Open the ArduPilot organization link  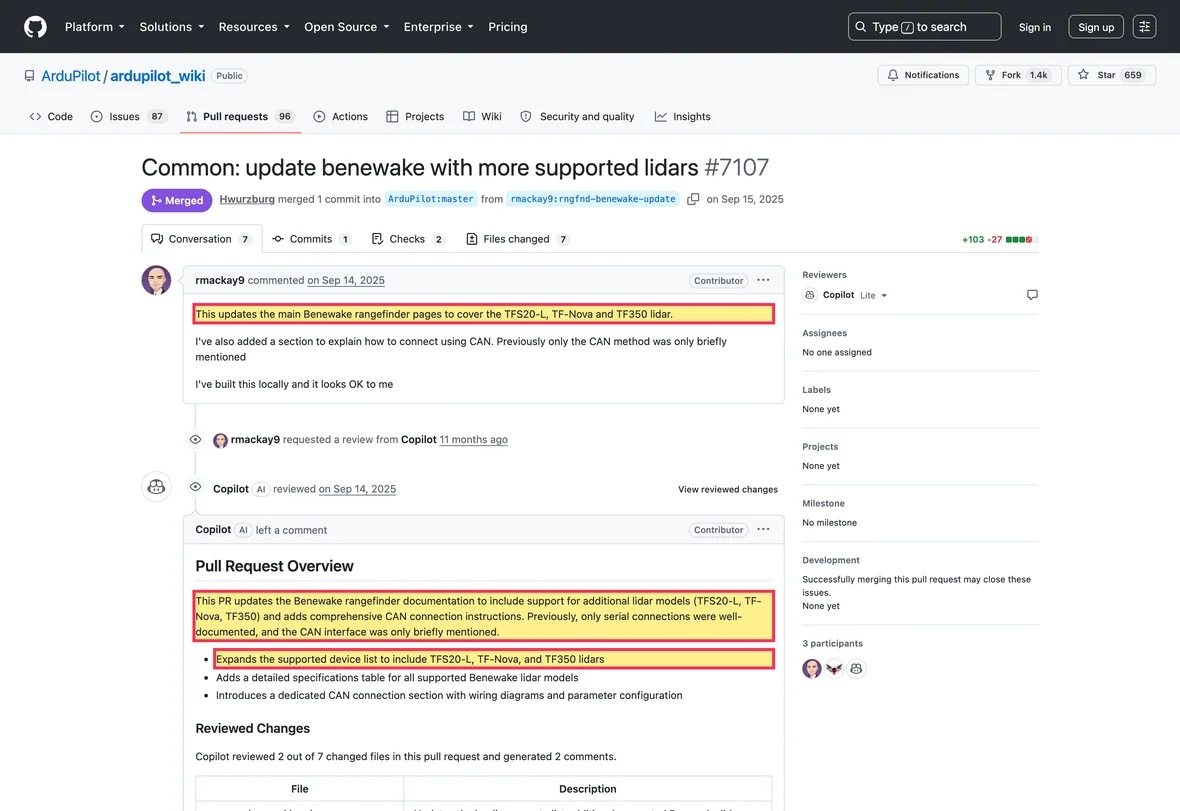tap(71, 76)
